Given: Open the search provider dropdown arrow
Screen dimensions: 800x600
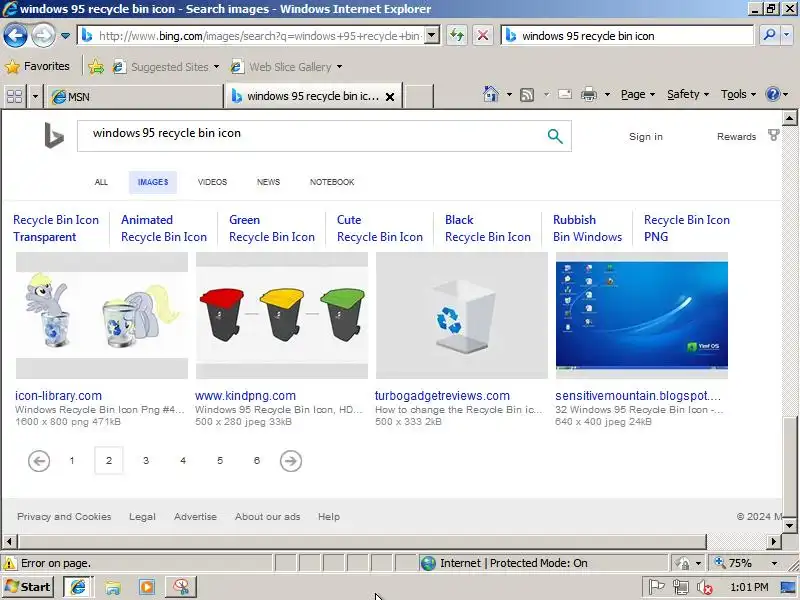Looking at the screenshot, I should [787, 35].
